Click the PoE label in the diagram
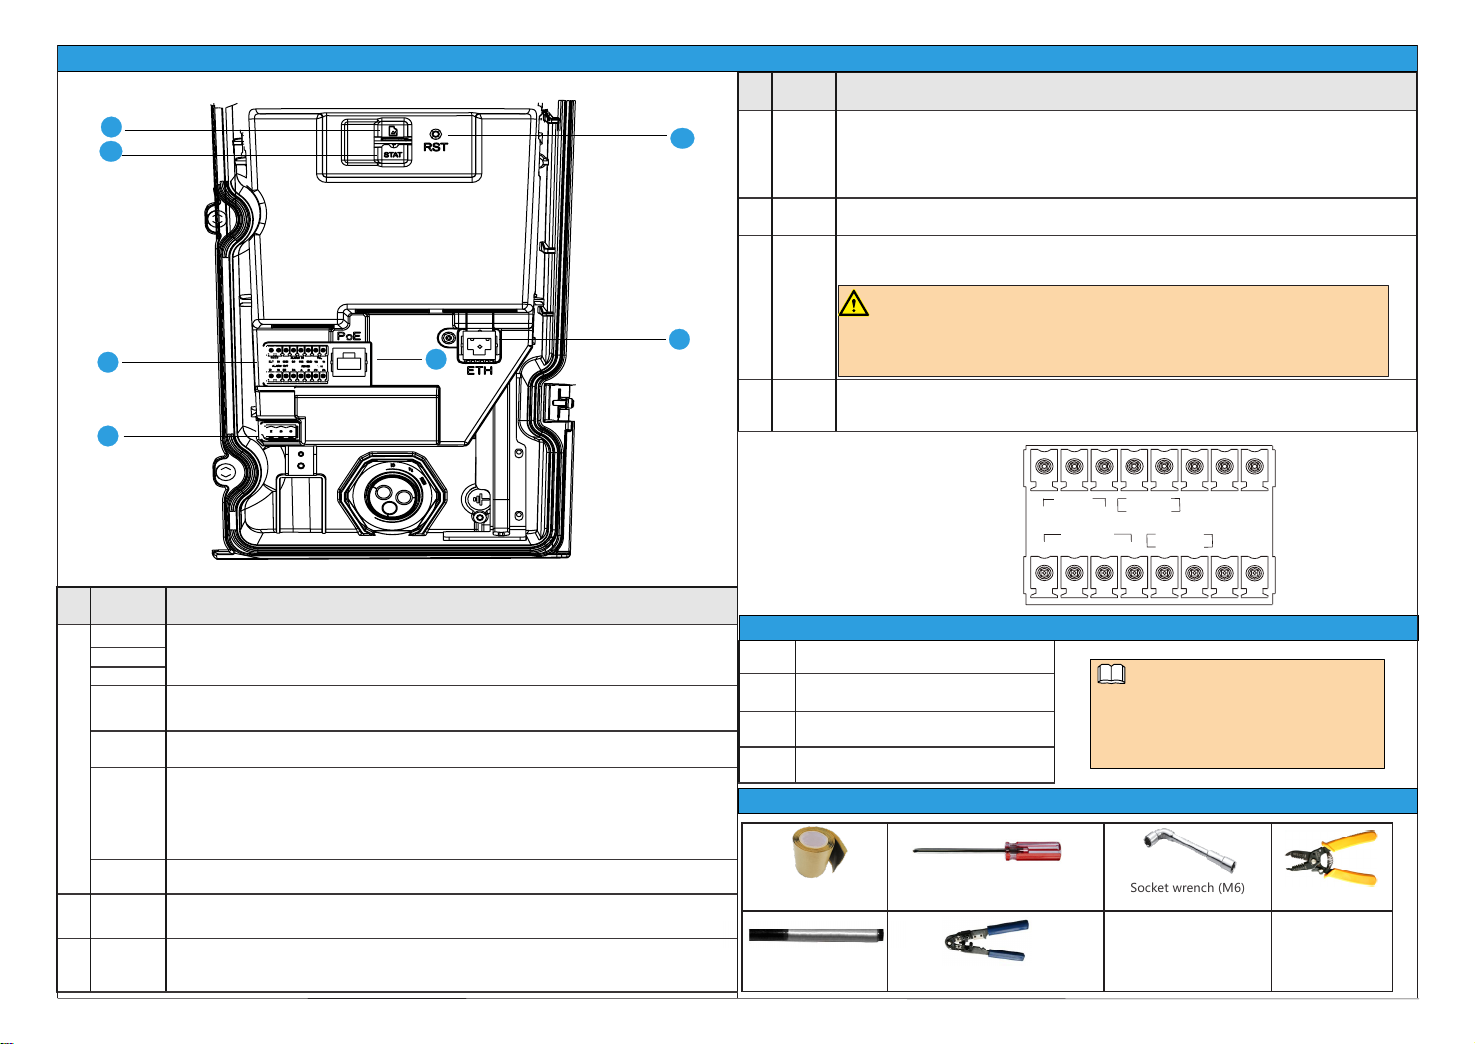The width and height of the screenshot is (1475, 1044). [x=348, y=336]
